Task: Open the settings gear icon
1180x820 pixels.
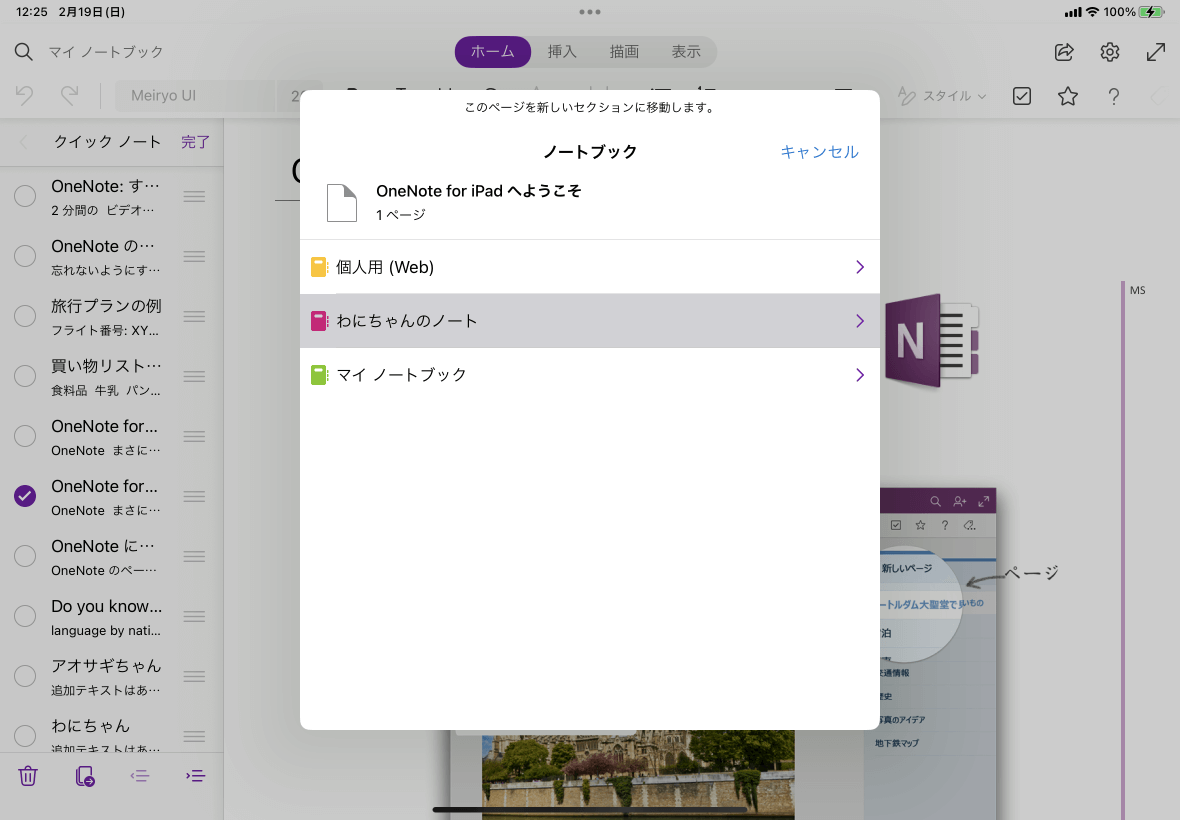Action: (x=1109, y=52)
